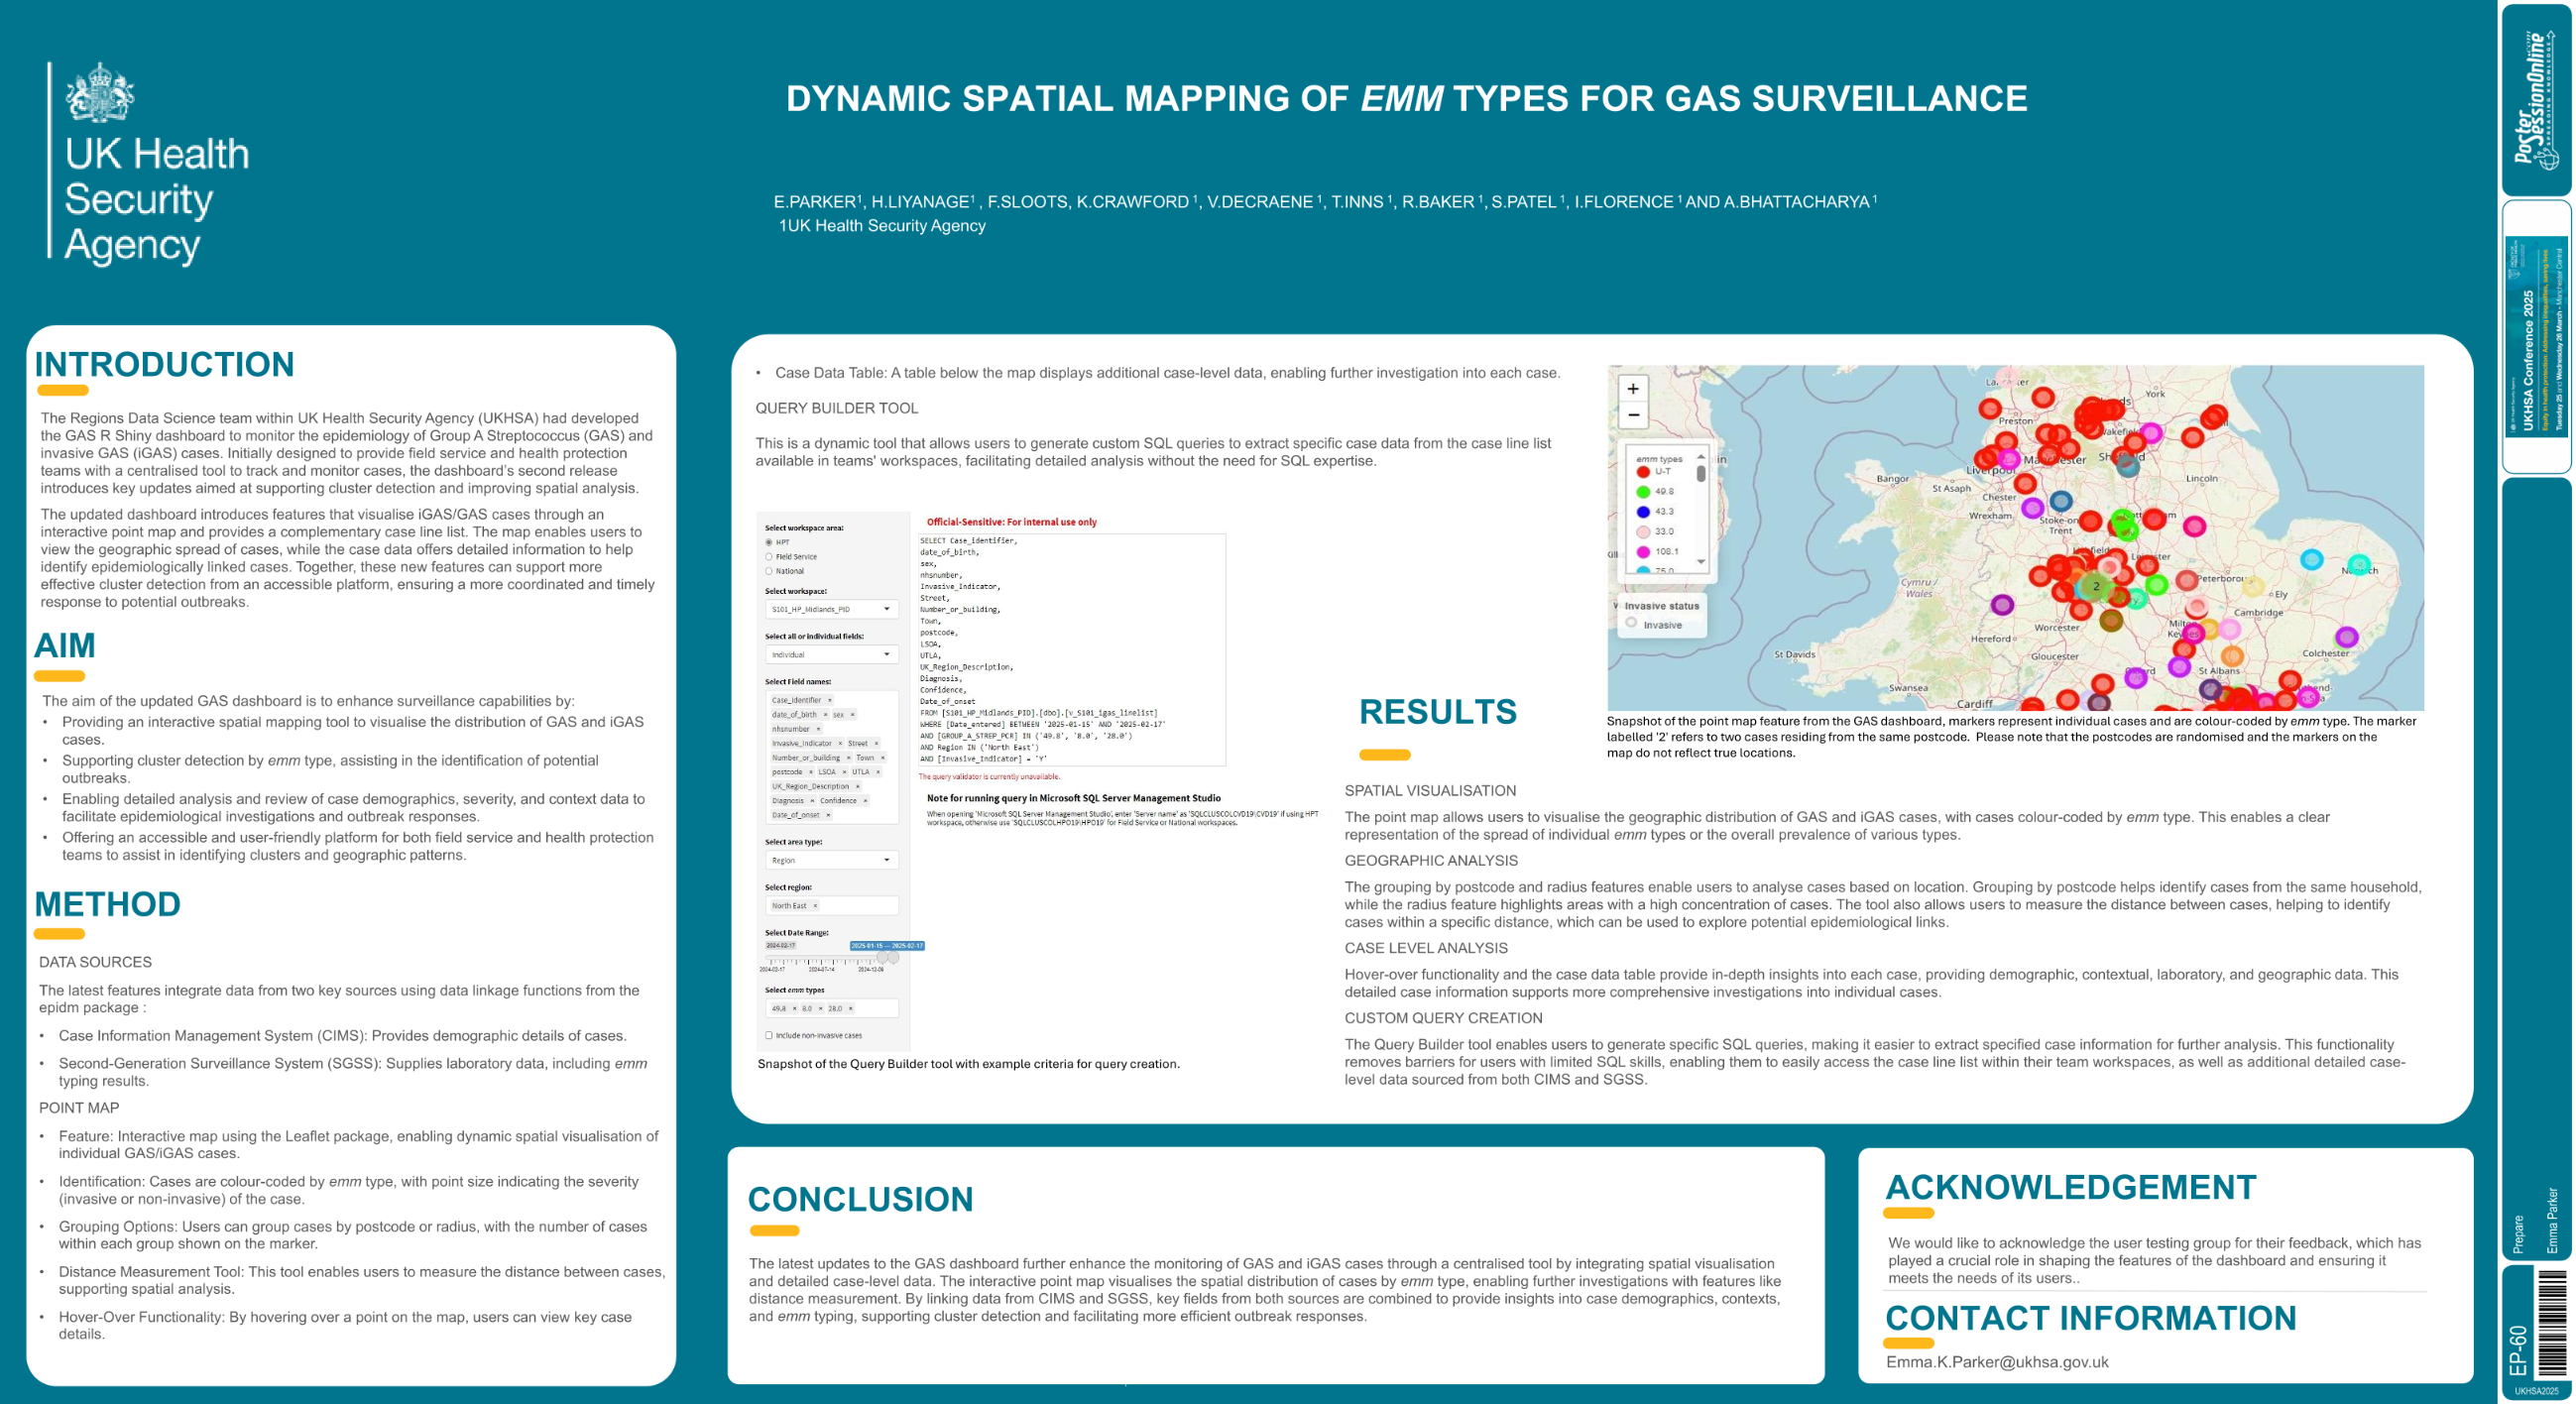Select the HPT workspace area radio
Screen dimensions: 2576x1404
[769, 543]
